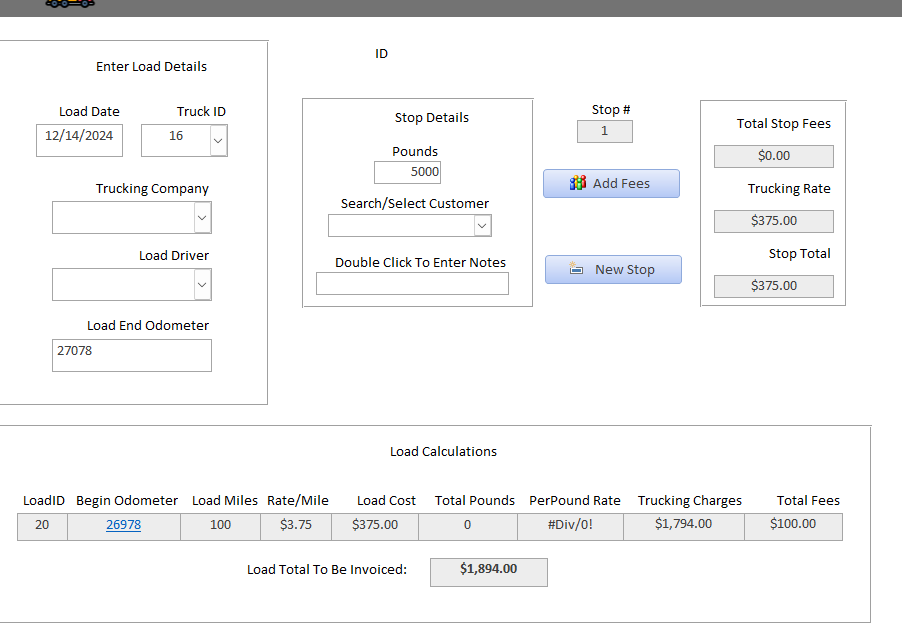Screen dimensions: 902x643
Task: Focus the Load End Odometer field
Action: [x=131, y=355]
